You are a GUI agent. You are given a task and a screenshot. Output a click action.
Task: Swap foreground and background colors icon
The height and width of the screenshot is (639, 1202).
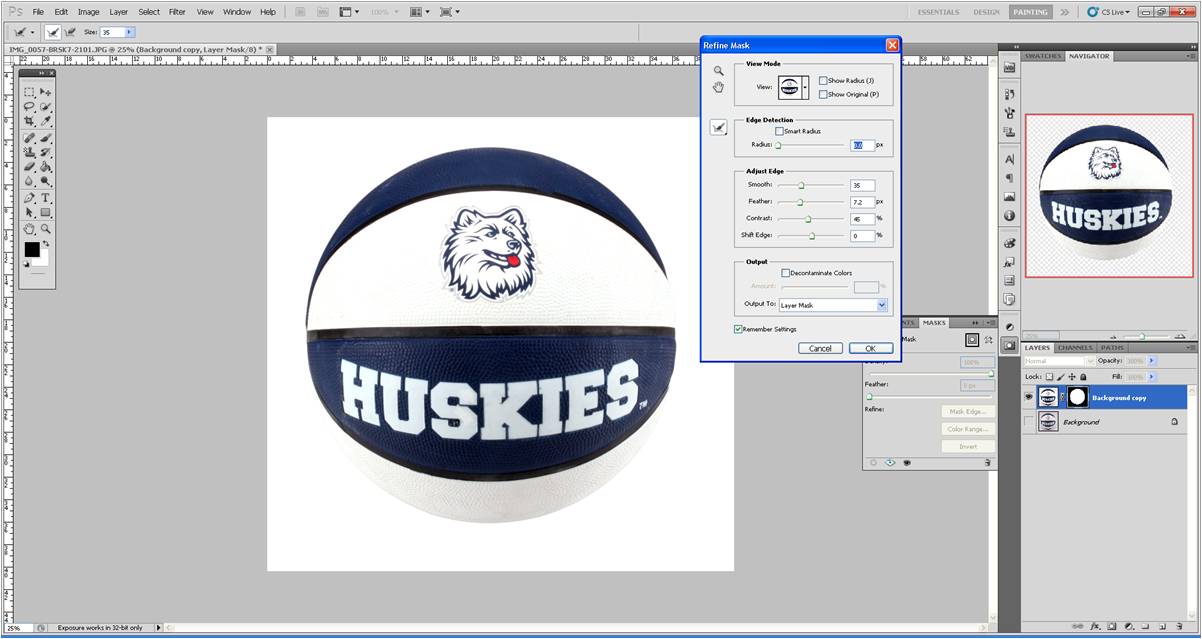coord(46,243)
